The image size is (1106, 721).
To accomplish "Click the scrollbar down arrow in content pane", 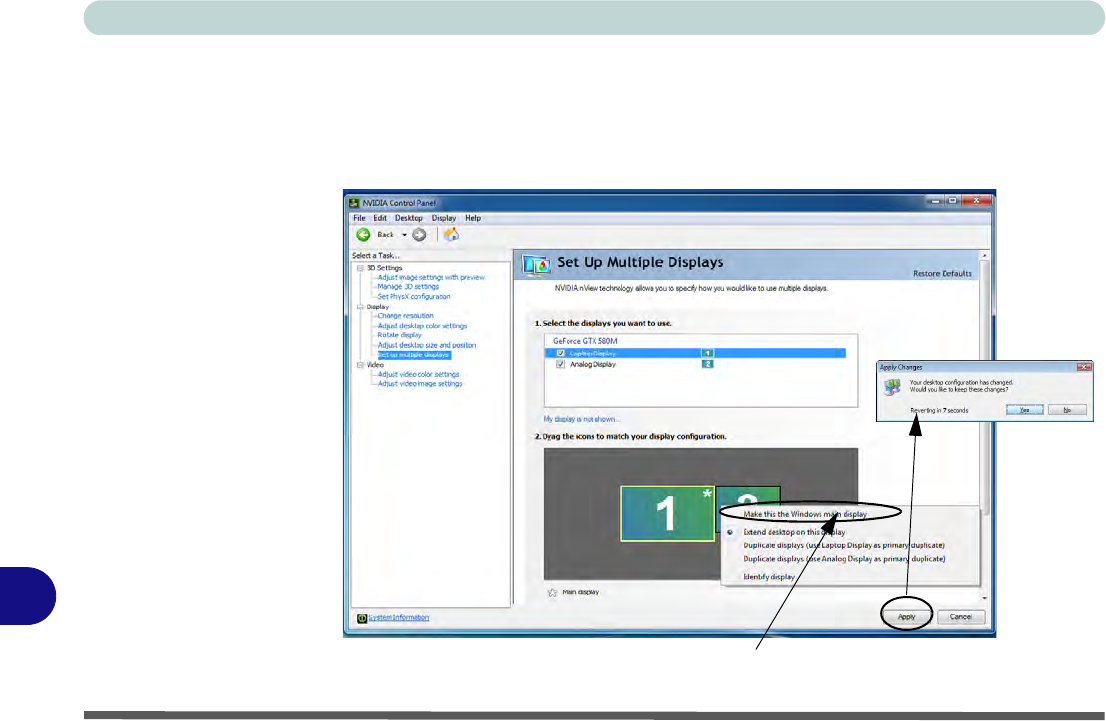I will pyautogui.click(x=985, y=598).
